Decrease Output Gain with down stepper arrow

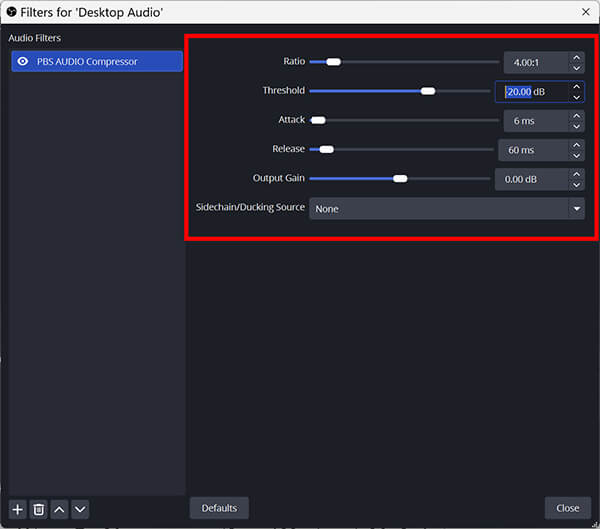tap(577, 184)
